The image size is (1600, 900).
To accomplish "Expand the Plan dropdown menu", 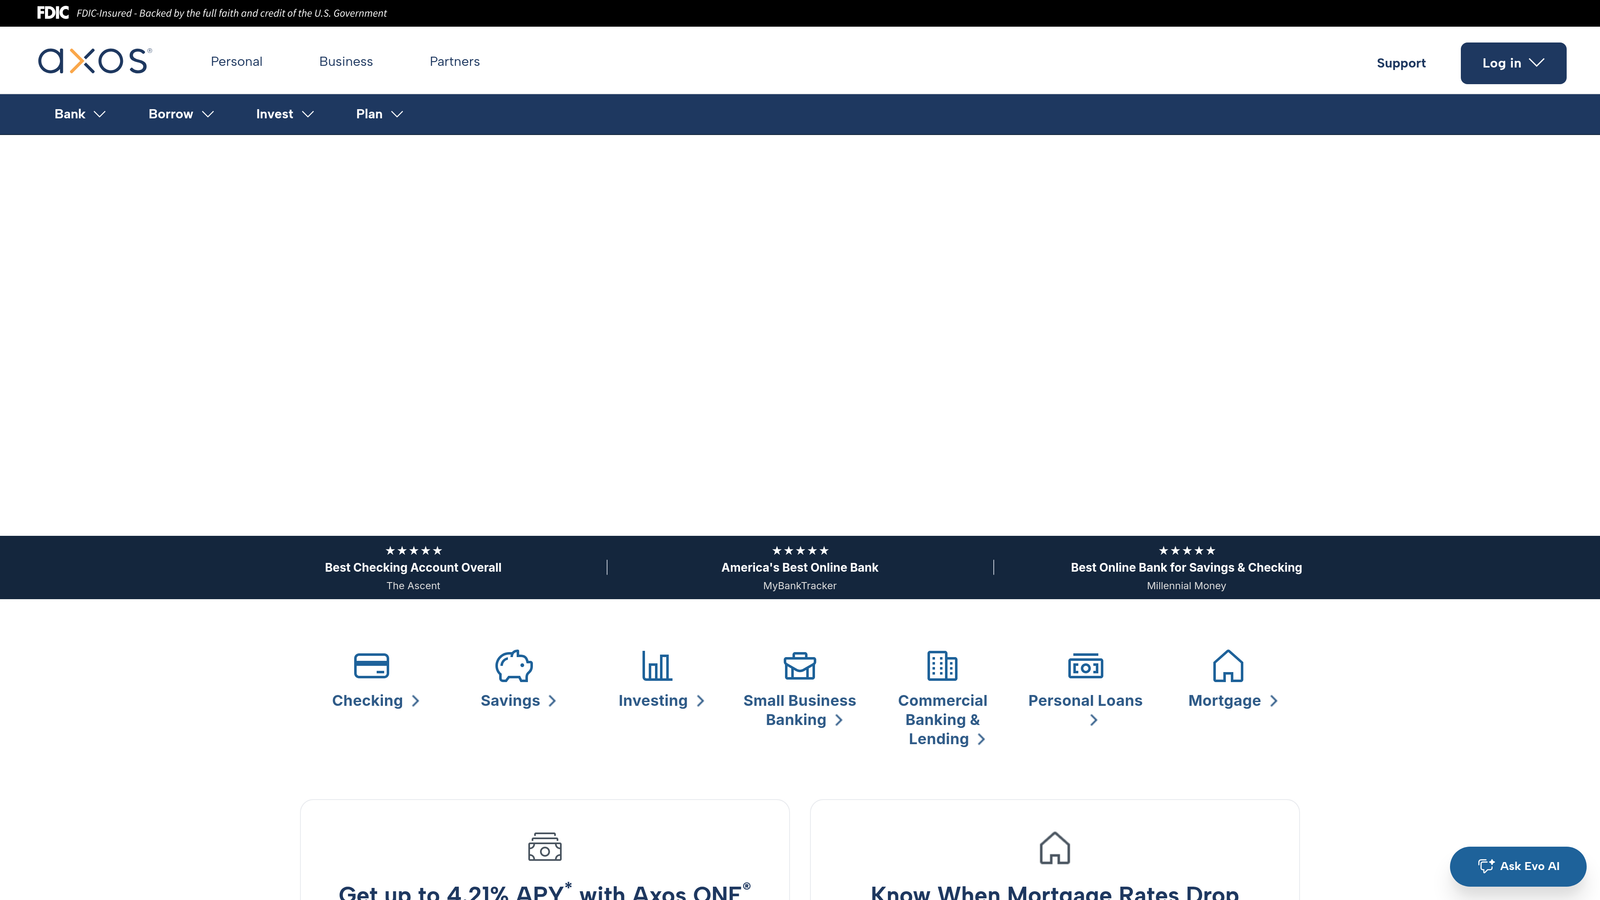I will pos(380,114).
